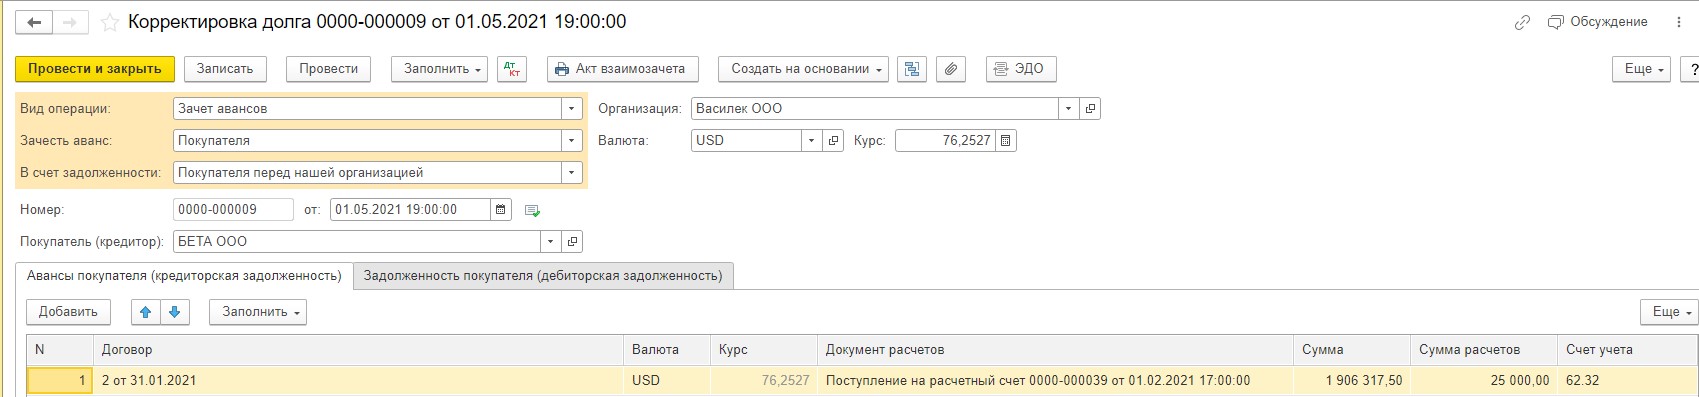Expand Вид операции dropdown list
Viewport: 1699px width, 397px height.
click(x=571, y=109)
